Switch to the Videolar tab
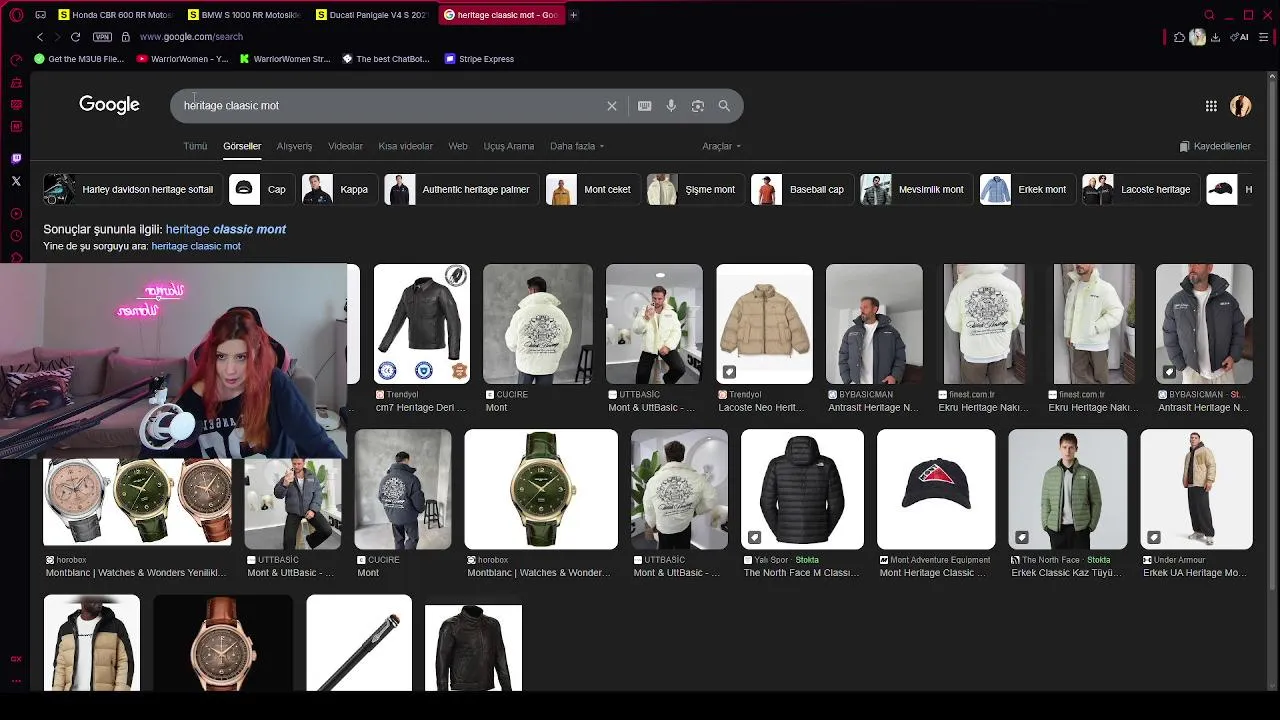 click(x=345, y=146)
